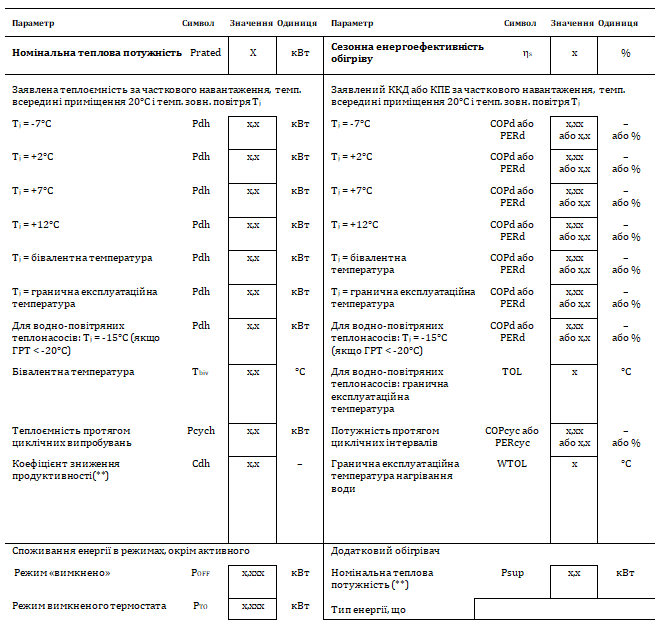Click 'Режим вимкненого термостата' label
Screen dimensions: 663x627
click(89, 606)
